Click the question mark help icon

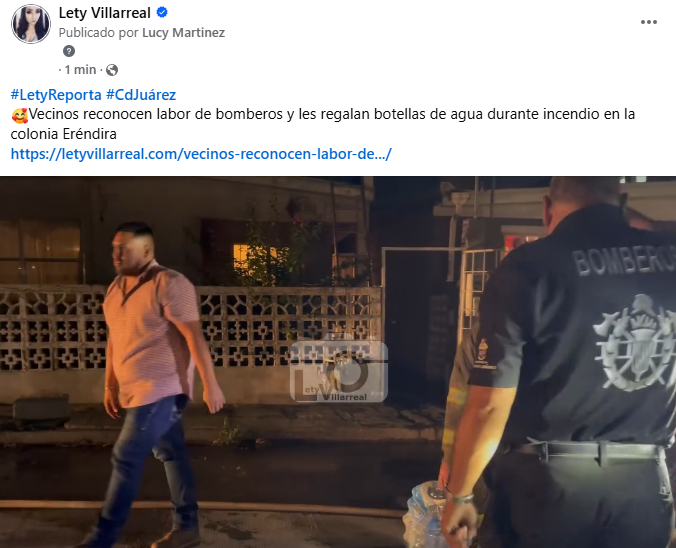coord(69,51)
